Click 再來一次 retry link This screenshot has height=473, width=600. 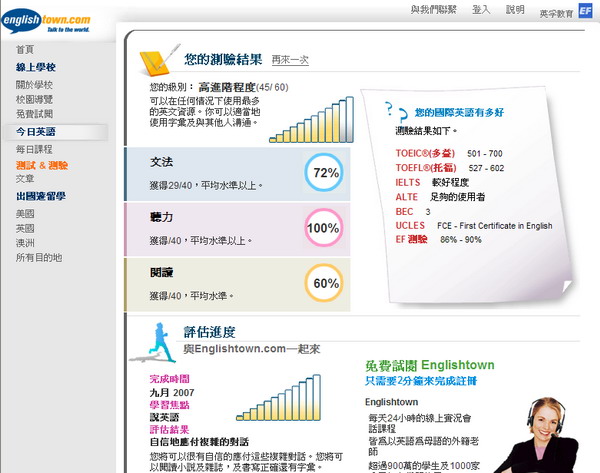click(x=290, y=60)
